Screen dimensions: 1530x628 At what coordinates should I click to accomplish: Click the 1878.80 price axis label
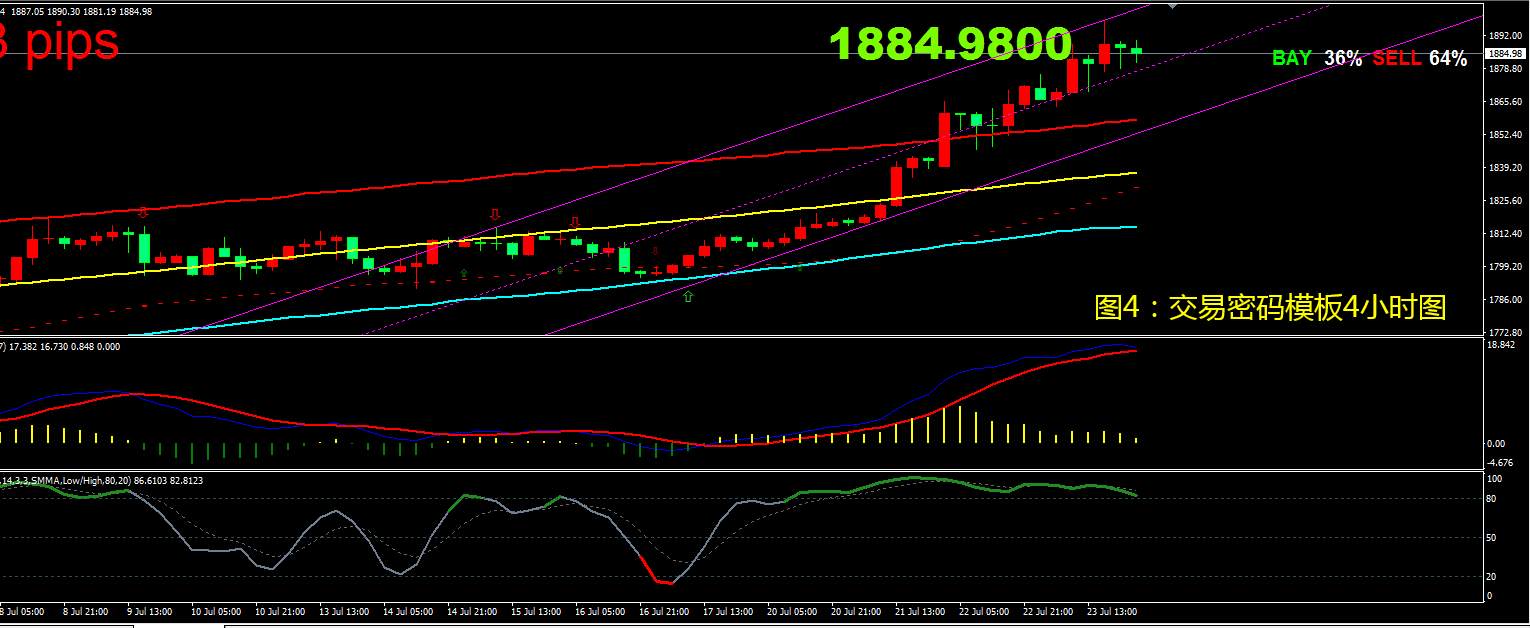pos(1505,69)
